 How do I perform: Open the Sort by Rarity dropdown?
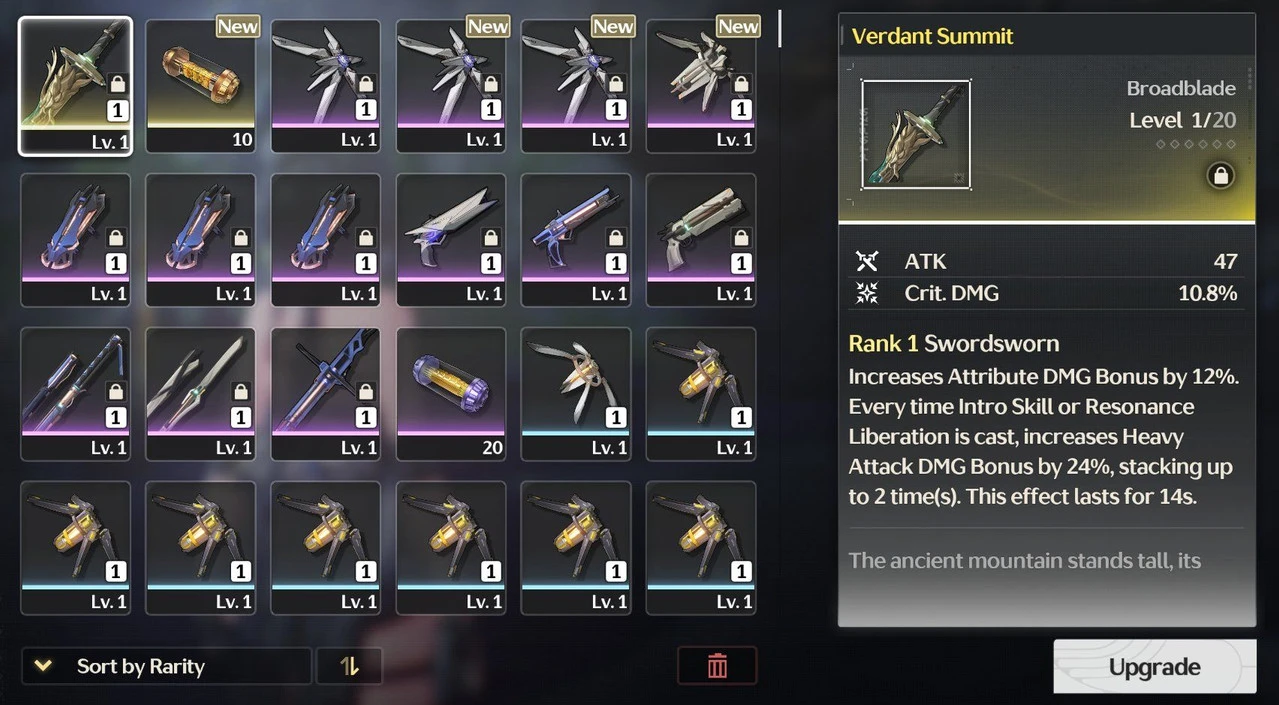point(166,666)
